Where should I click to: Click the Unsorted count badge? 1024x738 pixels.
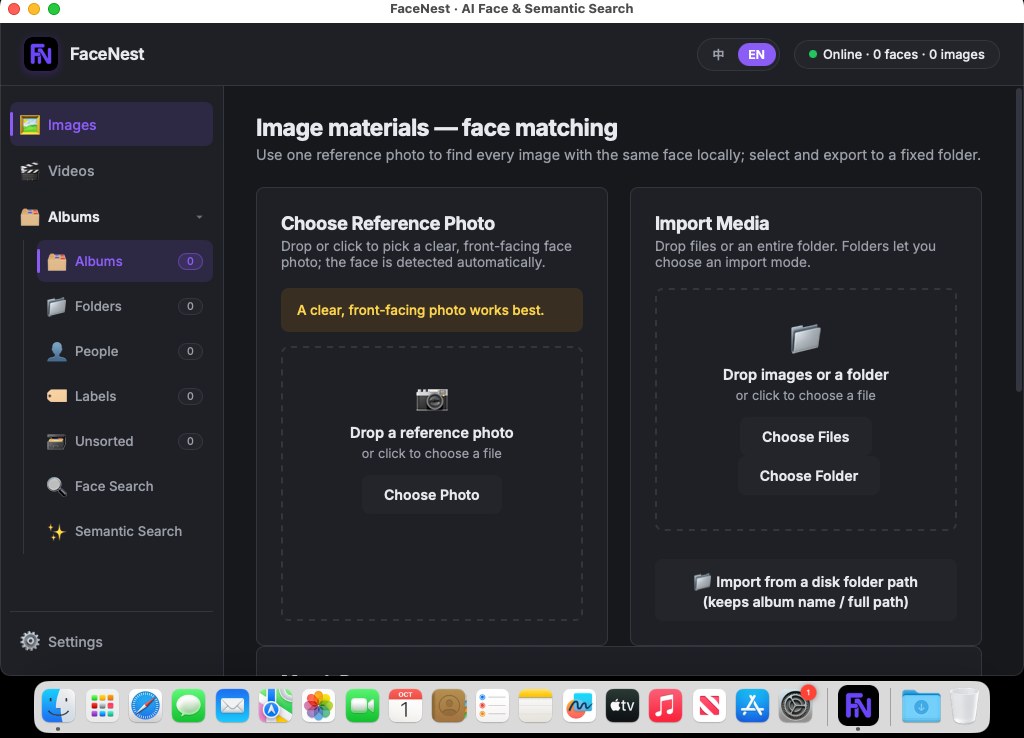[x=190, y=441]
